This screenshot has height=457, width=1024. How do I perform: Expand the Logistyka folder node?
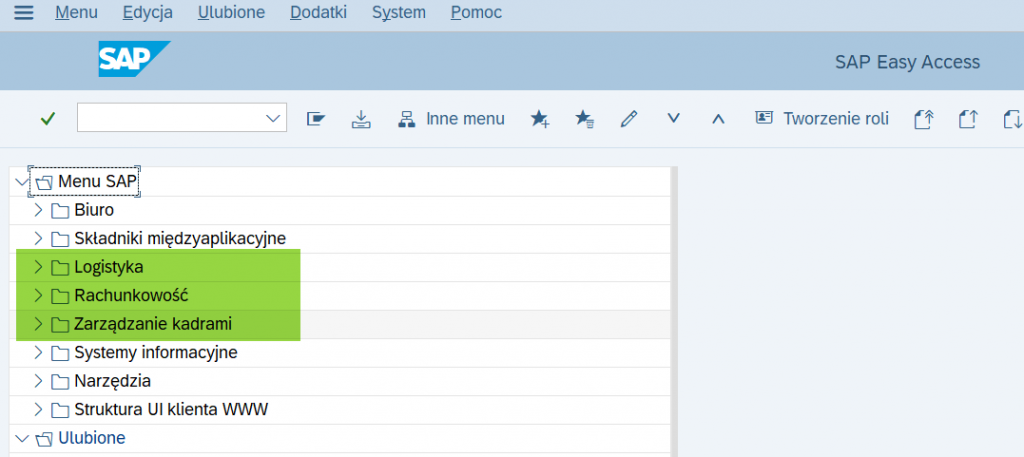(x=38, y=267)
